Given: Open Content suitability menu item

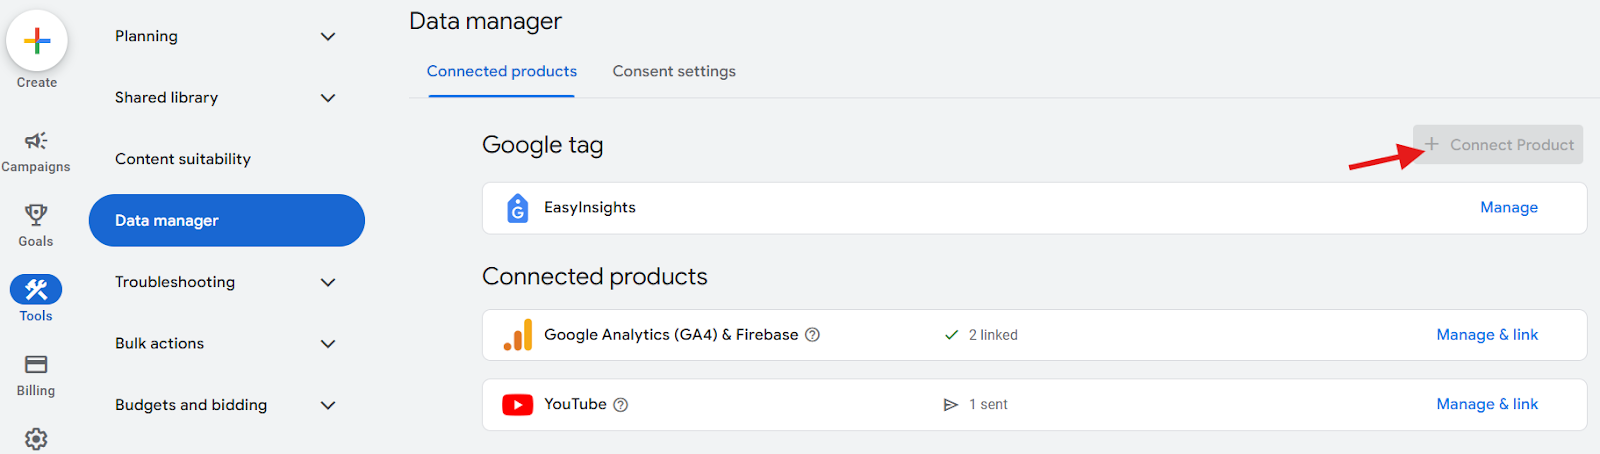Looking at the screenshot, I should click(x=183, y=159).
